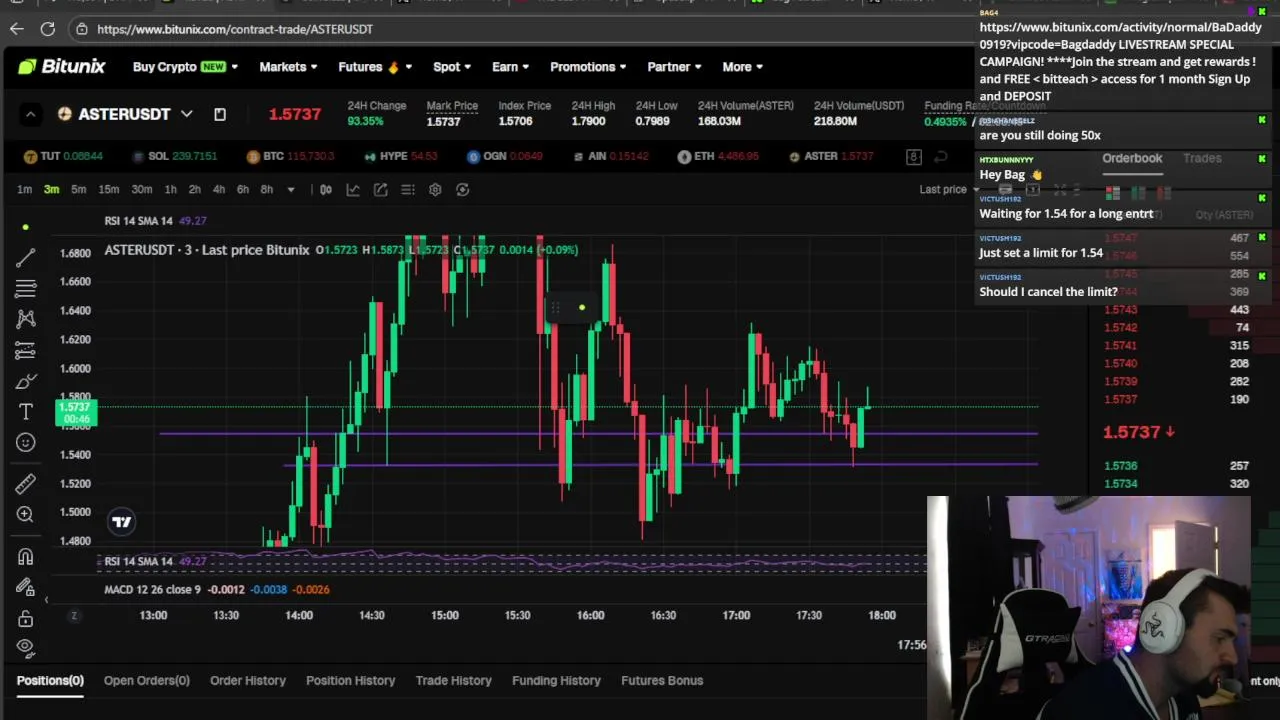Open the Fibonacci retracement tool
The height and width of the screenshot is (720, 1280).
coord(26,289)
